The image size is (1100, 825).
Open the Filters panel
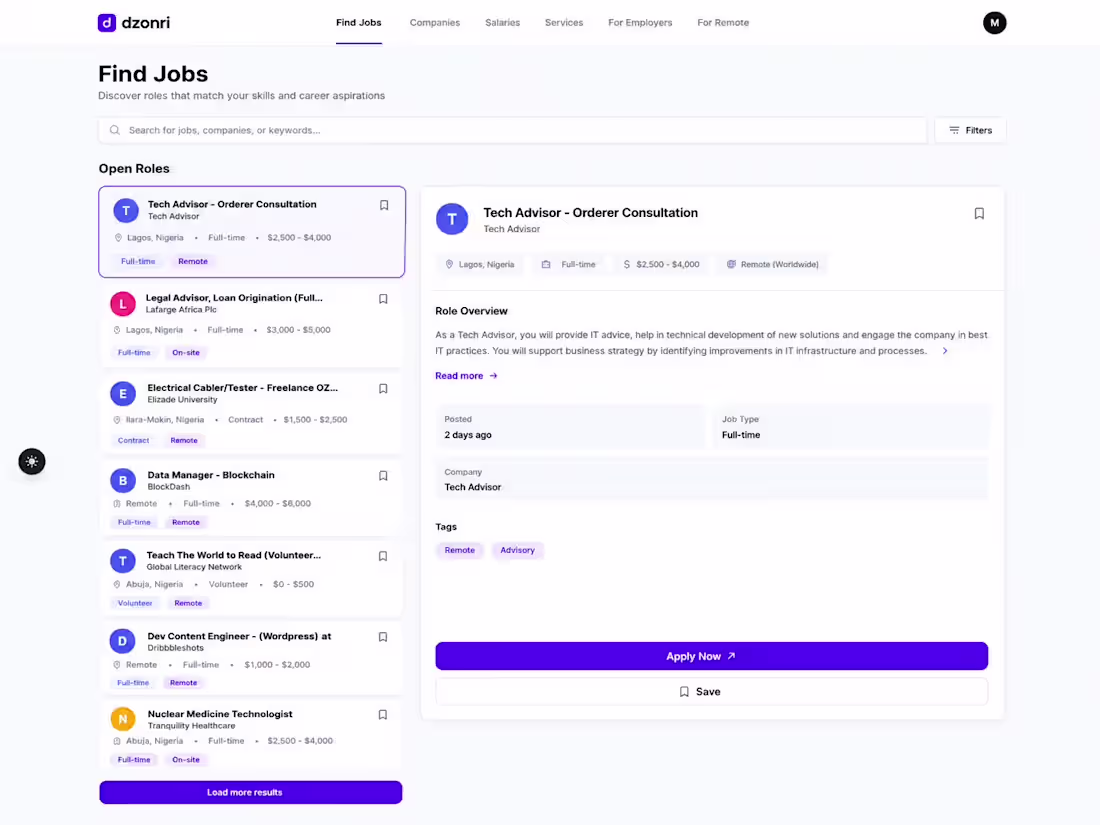click(x=970, y=130)
